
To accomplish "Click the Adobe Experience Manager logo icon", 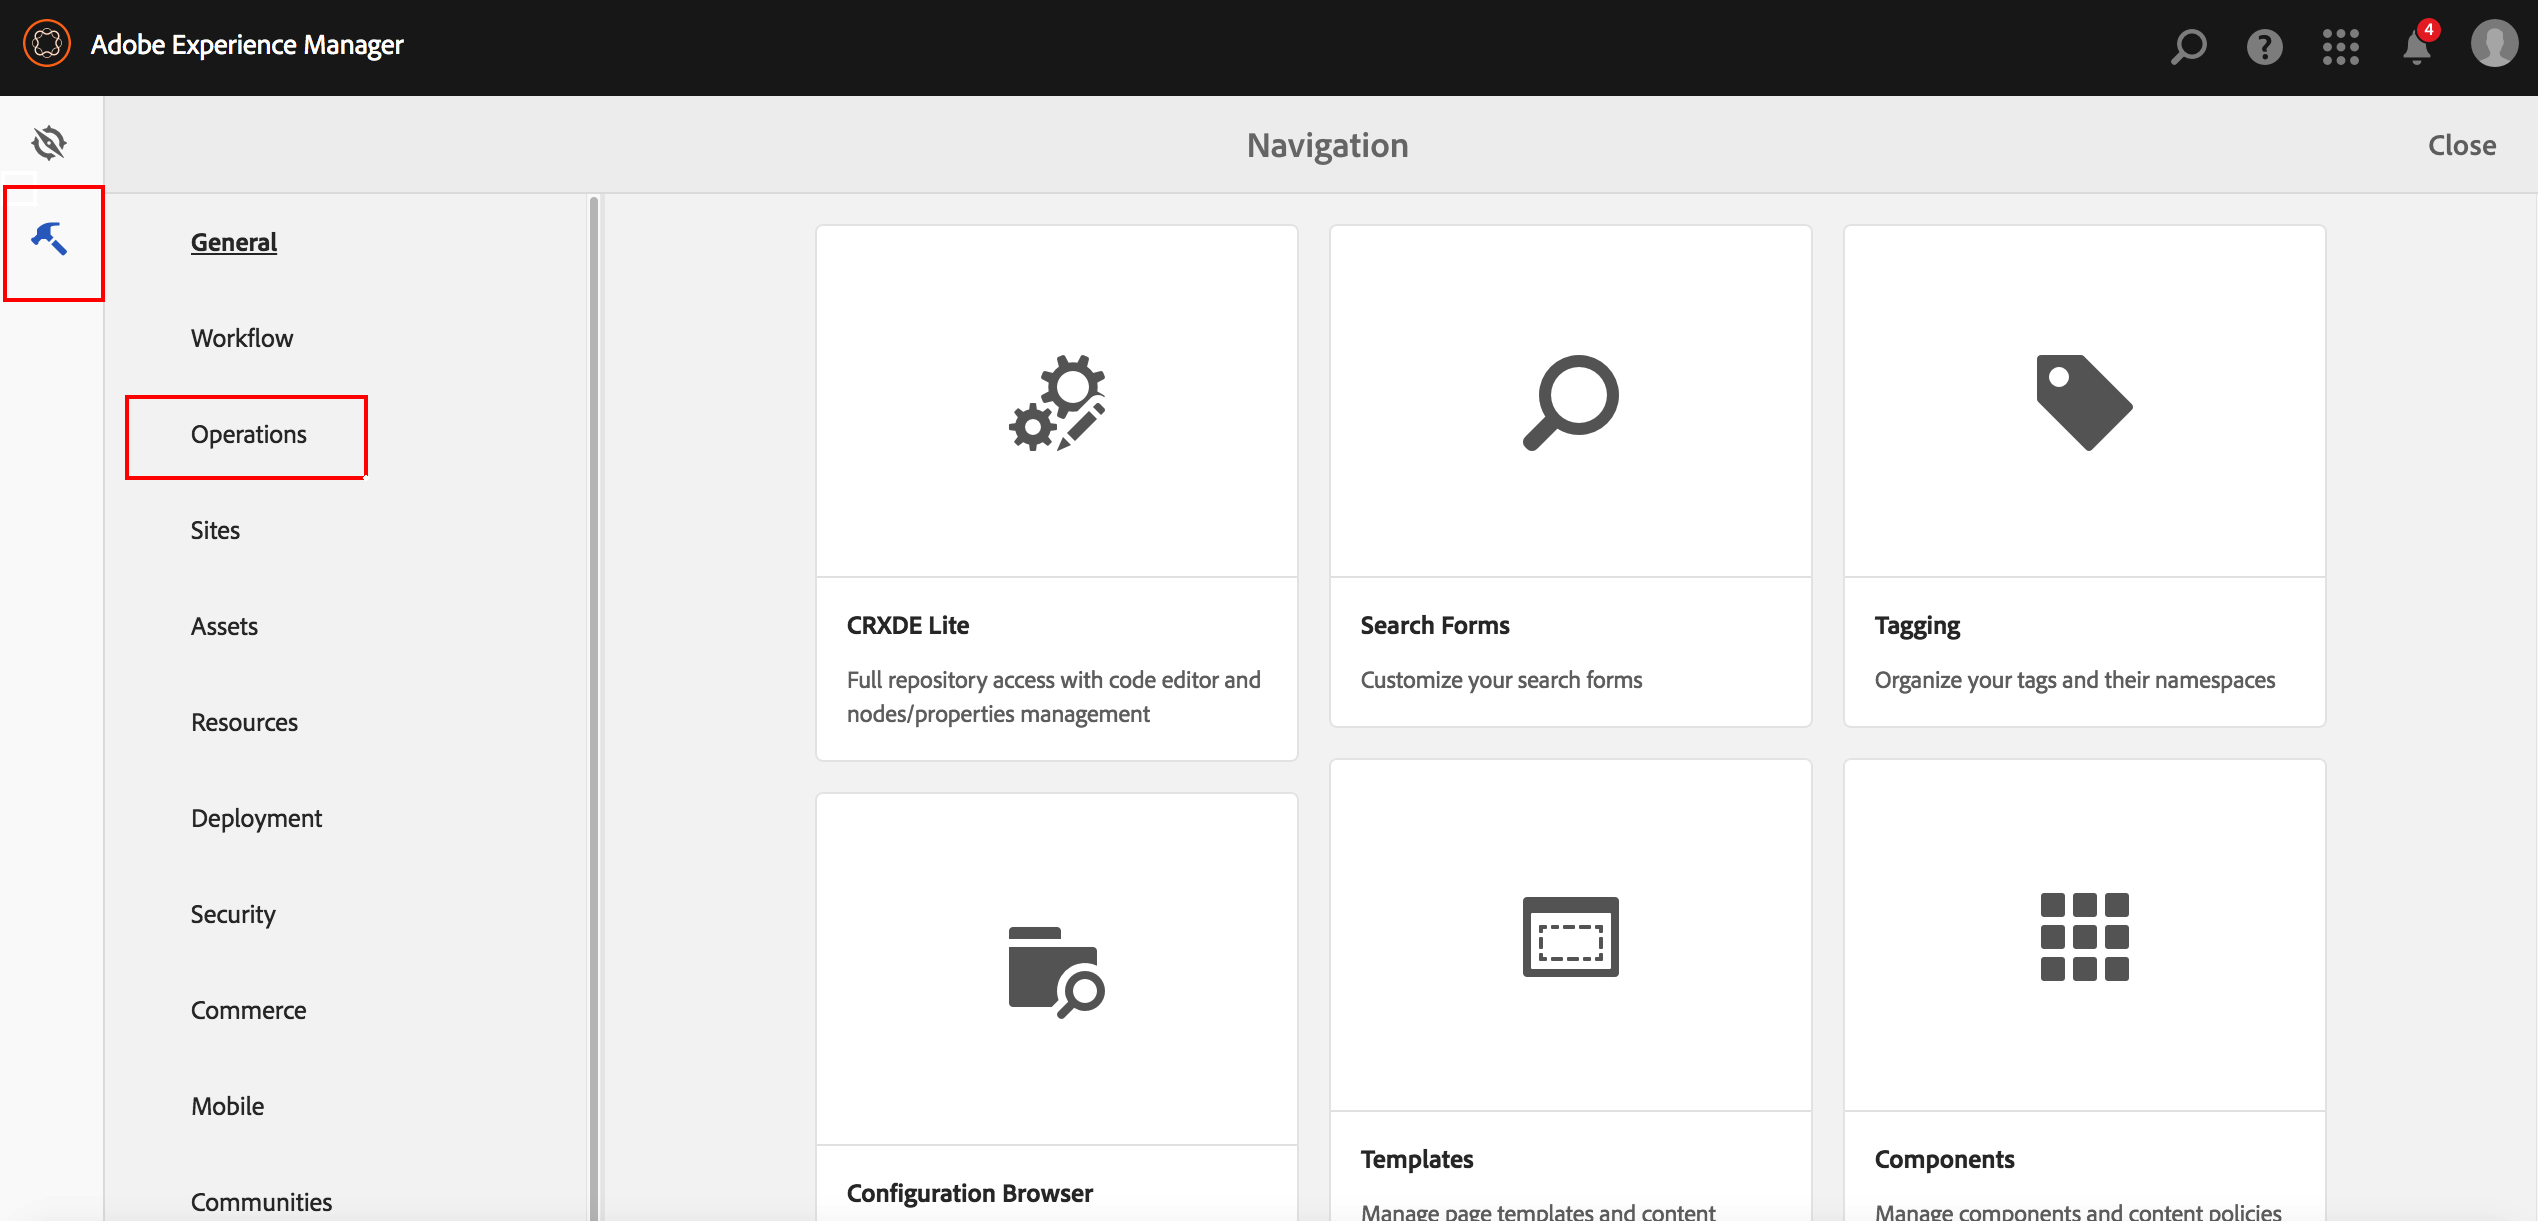I will click(47, 44).
